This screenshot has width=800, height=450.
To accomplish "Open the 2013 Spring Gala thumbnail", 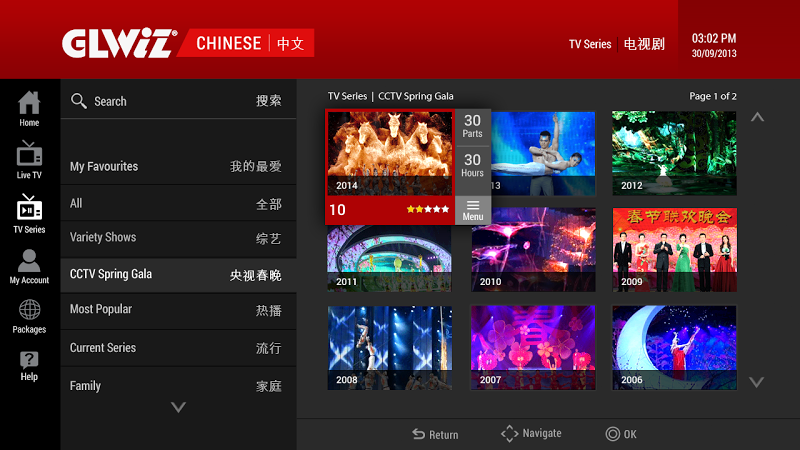I will click(543, 153).
